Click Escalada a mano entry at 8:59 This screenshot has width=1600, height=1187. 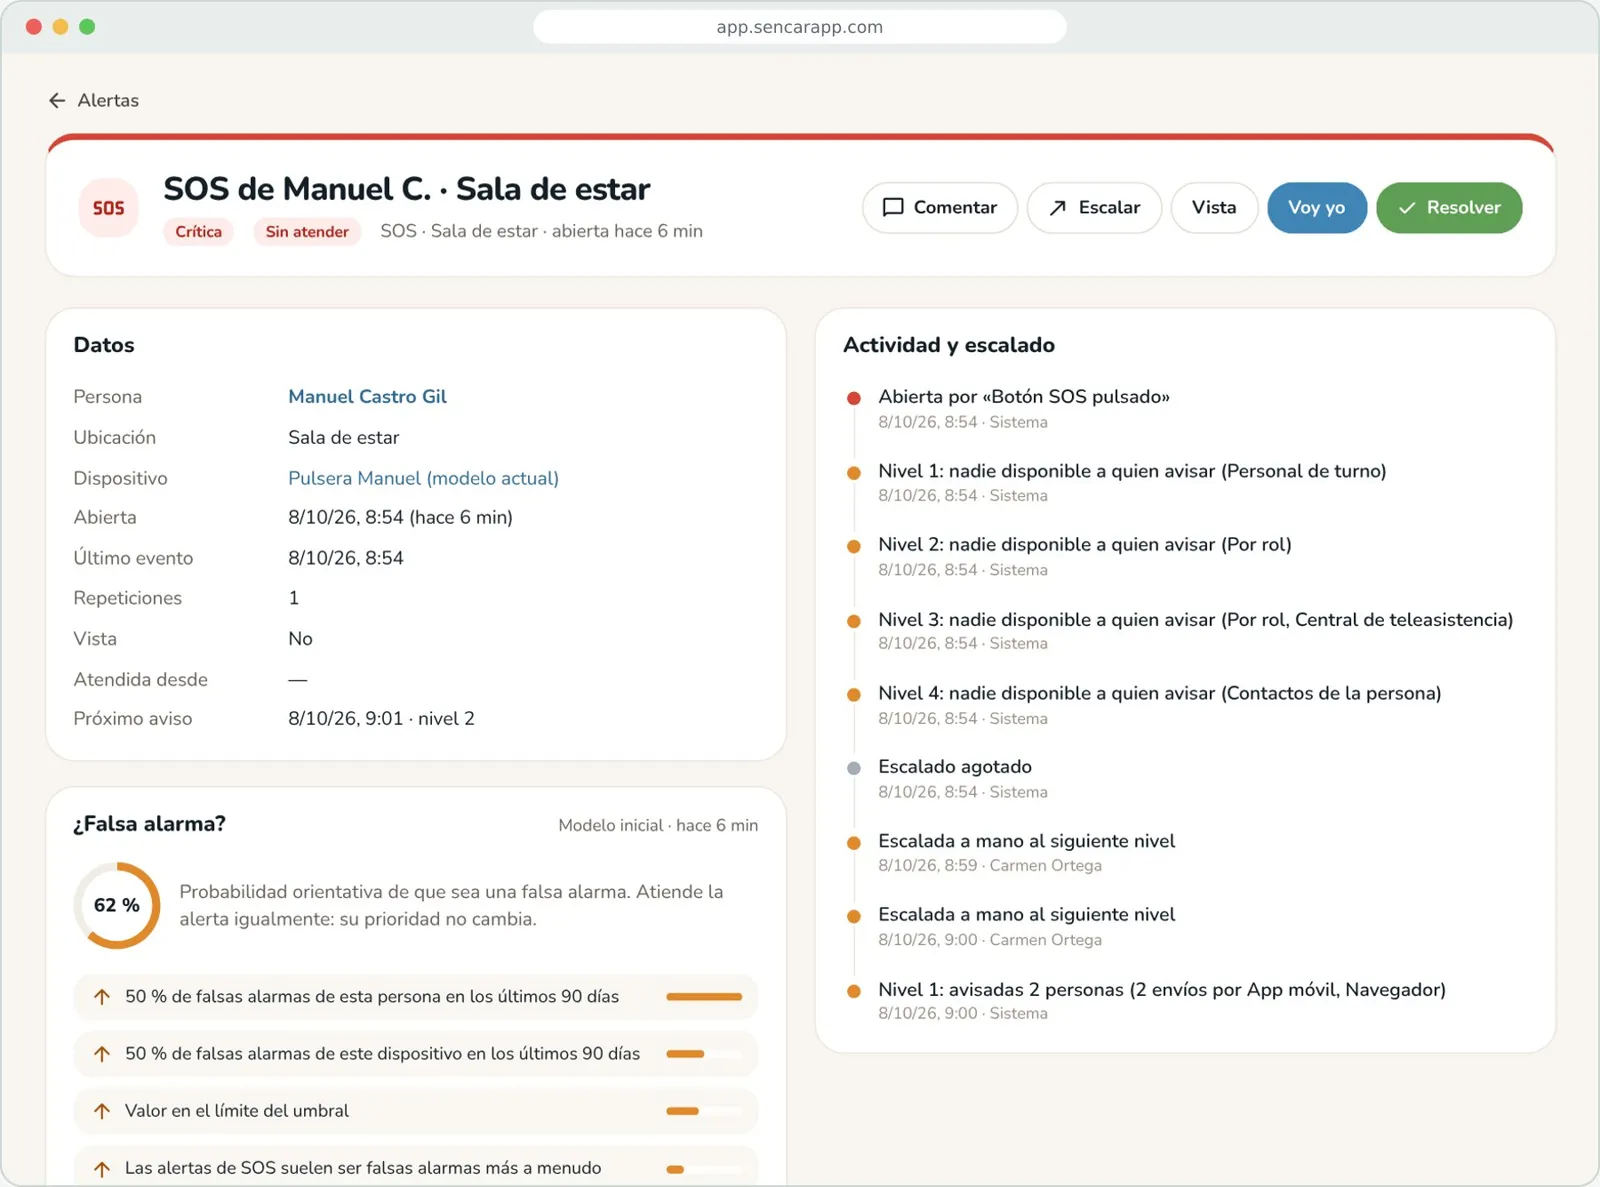[1026, 853]
